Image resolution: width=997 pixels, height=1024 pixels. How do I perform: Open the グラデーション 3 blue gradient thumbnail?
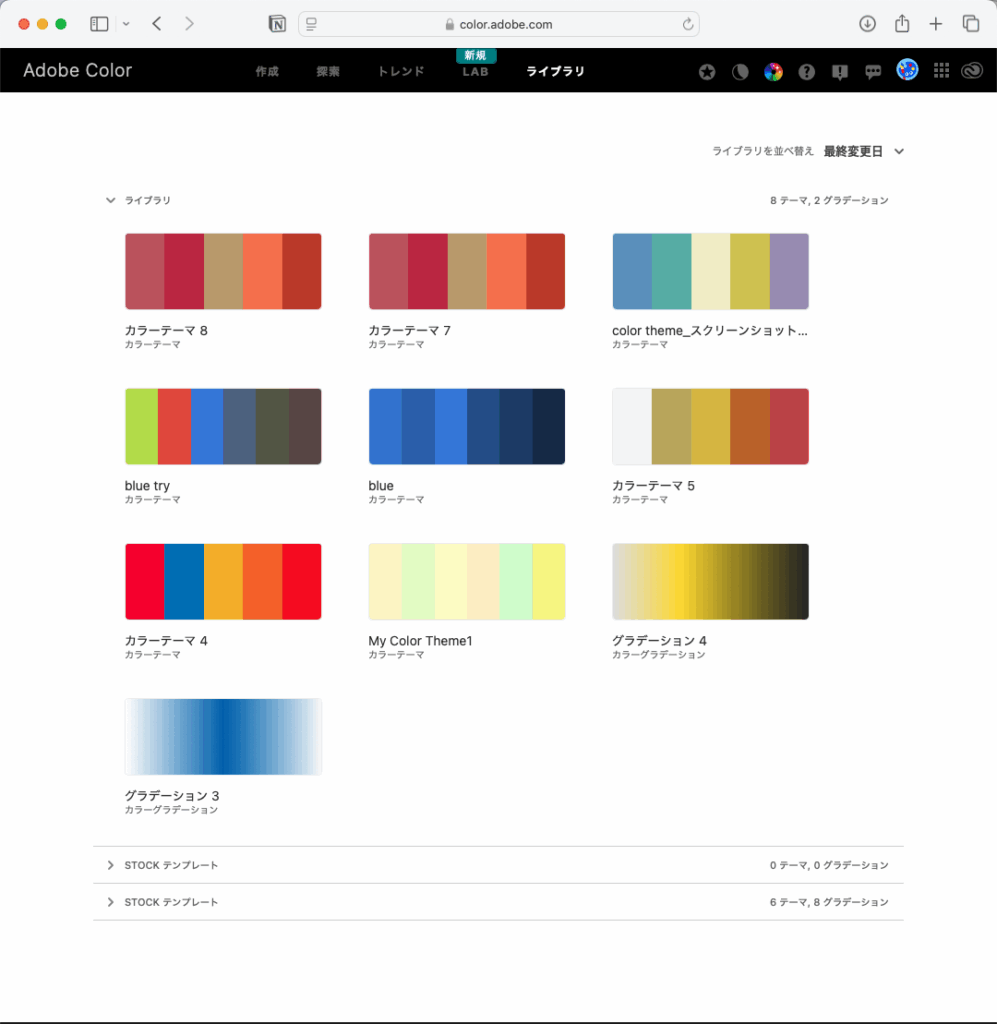(x=223, y=737)
